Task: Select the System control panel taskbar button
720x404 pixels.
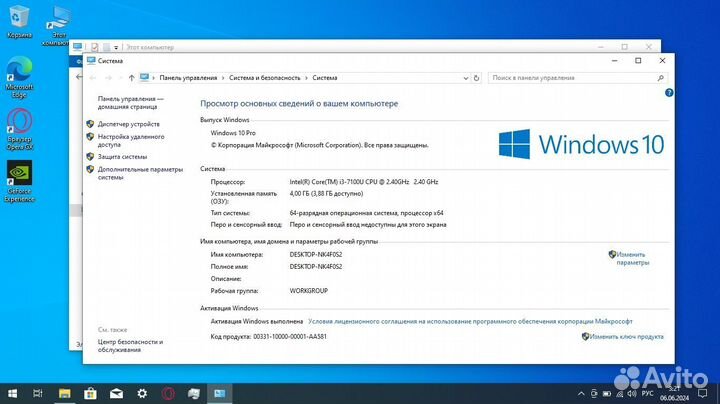Action: (219, 393)
